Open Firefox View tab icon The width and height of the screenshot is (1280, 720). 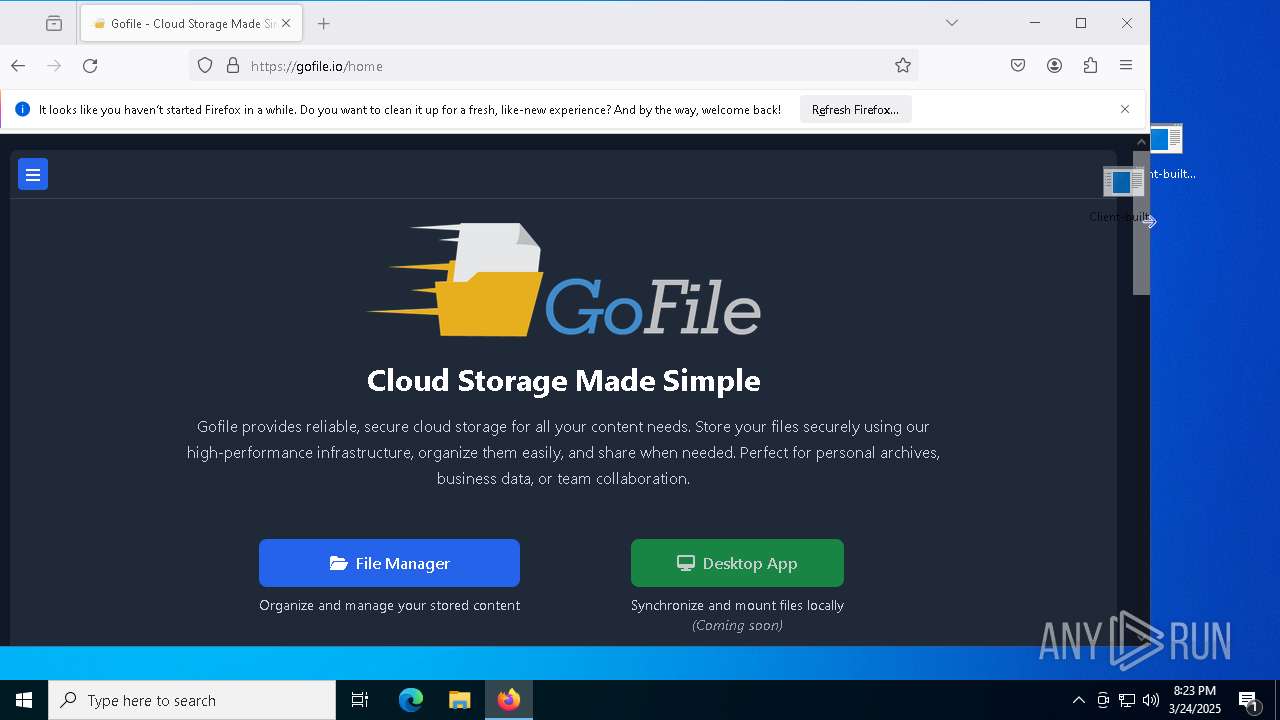pyautogui.click(x=54, y=23)
